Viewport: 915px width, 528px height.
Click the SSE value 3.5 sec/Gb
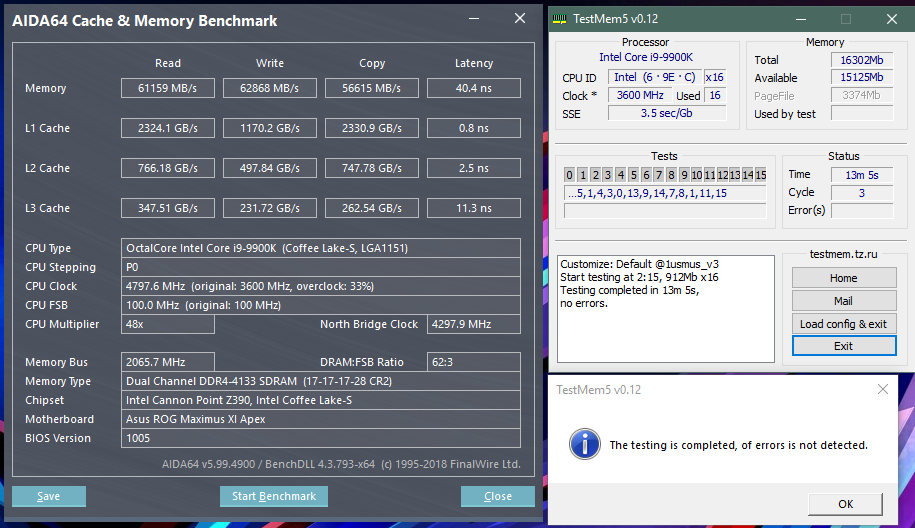tap(667, 113)
